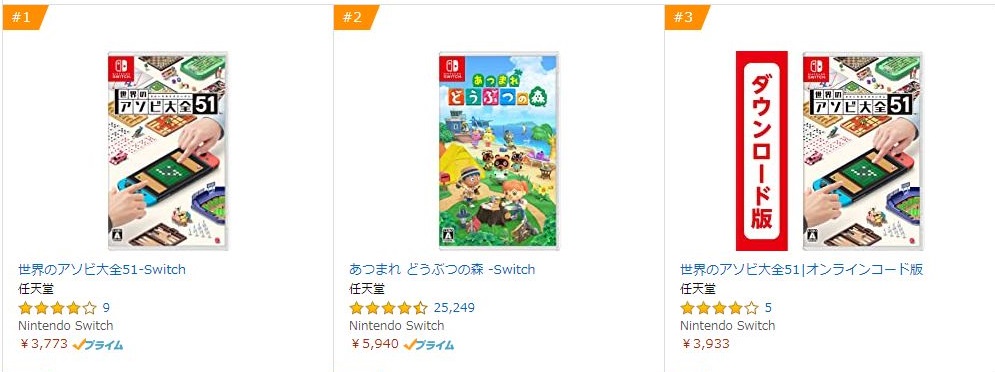Viewport: 995px width, 372px height.
Task: Open the #1 ranked game cover image
Action: [168, 150]
